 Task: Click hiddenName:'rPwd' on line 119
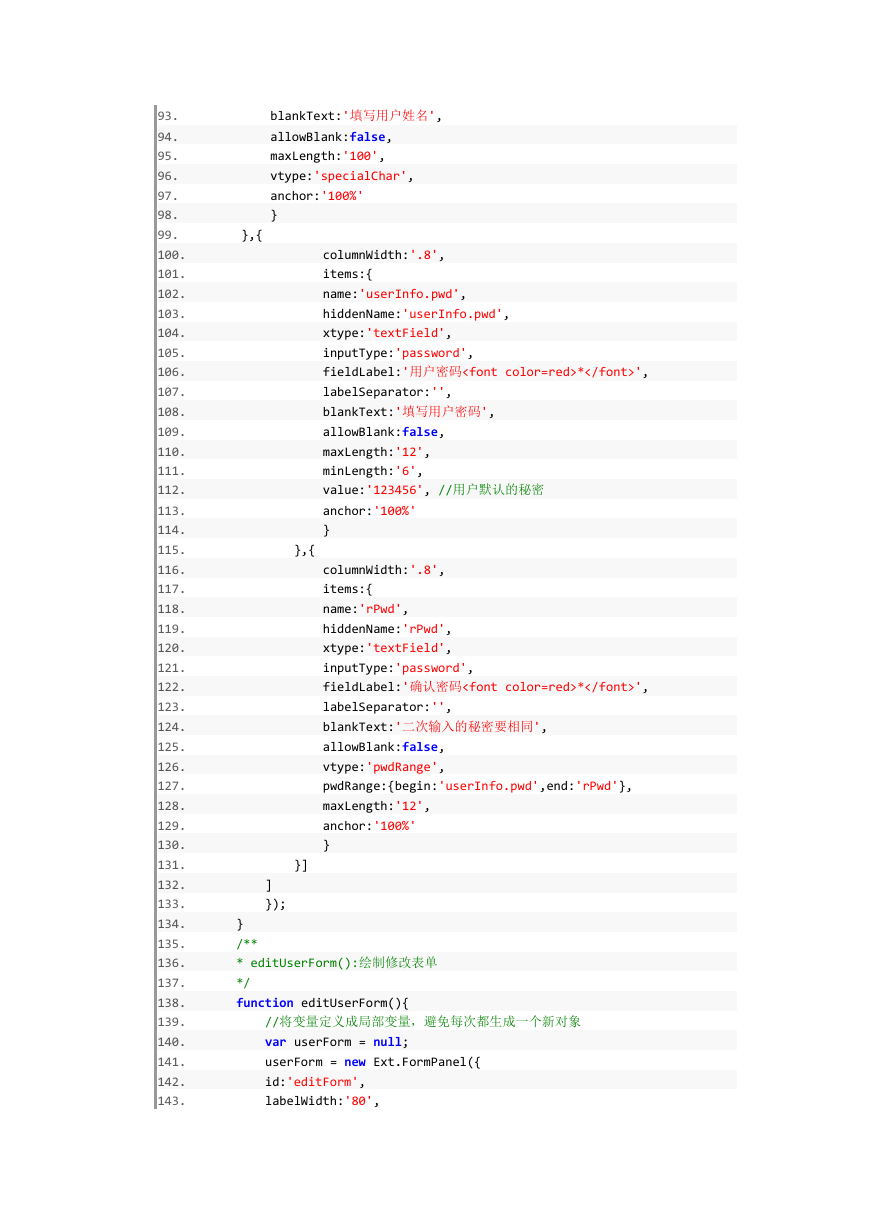[x=387, y=628]
